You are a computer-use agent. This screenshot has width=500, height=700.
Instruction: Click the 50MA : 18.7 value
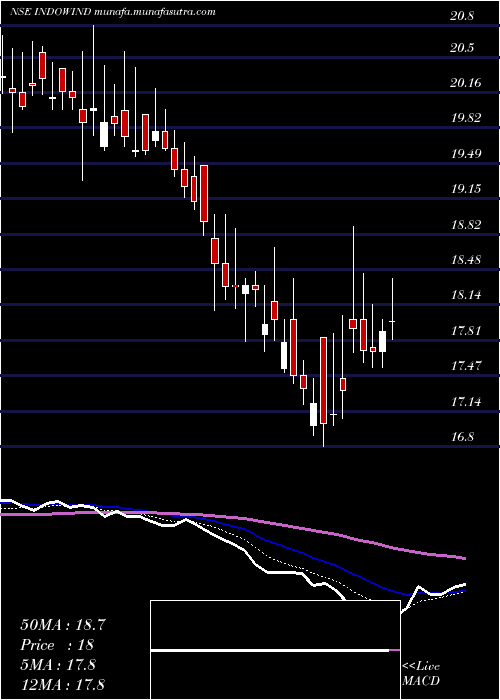tap(62, 625)
